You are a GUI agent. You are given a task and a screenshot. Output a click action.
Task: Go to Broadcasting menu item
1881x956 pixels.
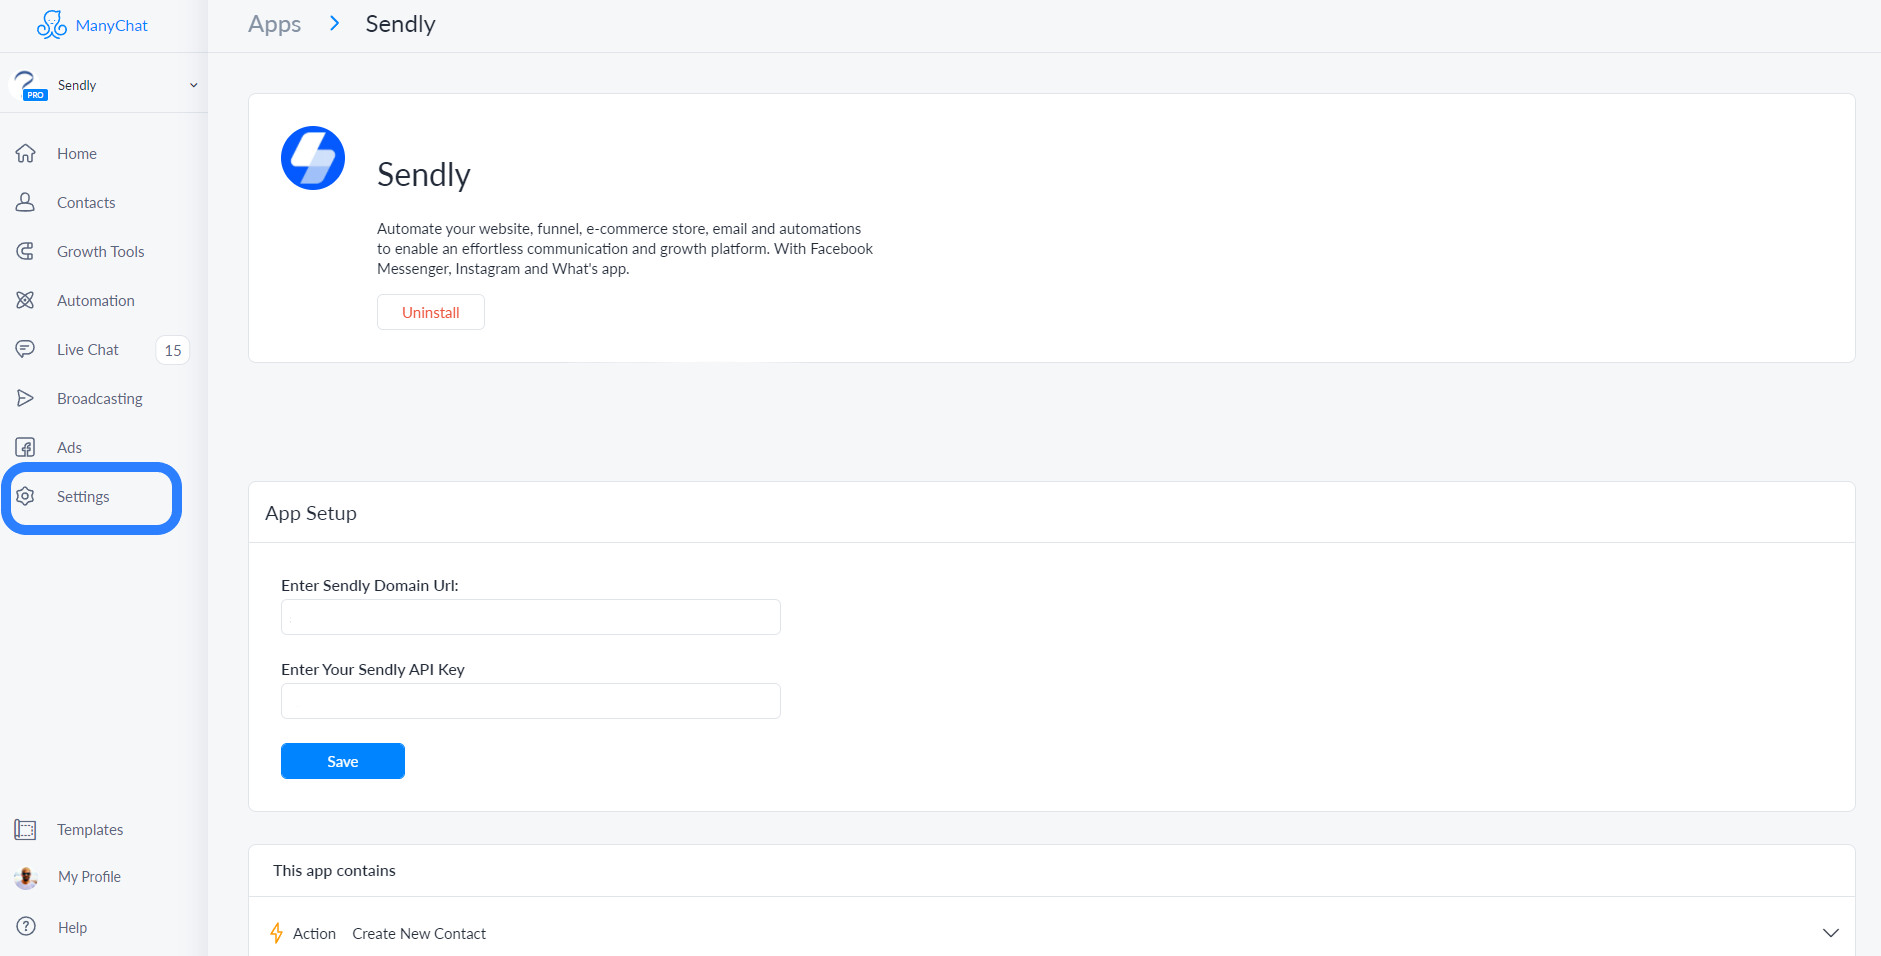point(100,398)
